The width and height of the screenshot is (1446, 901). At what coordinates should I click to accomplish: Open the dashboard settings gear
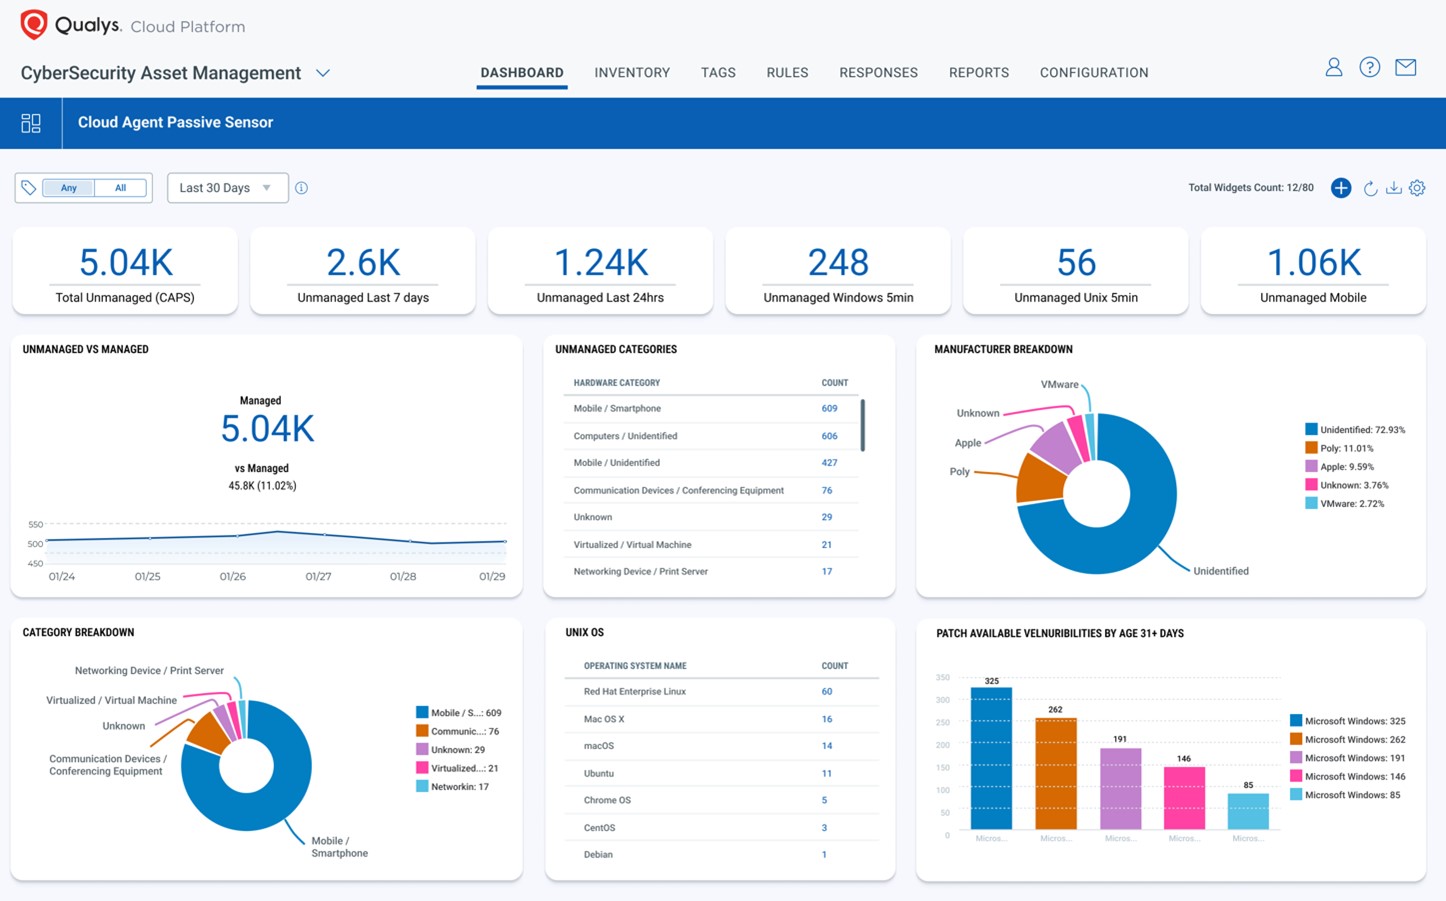pyautogui.click(x=1417, y=188)
